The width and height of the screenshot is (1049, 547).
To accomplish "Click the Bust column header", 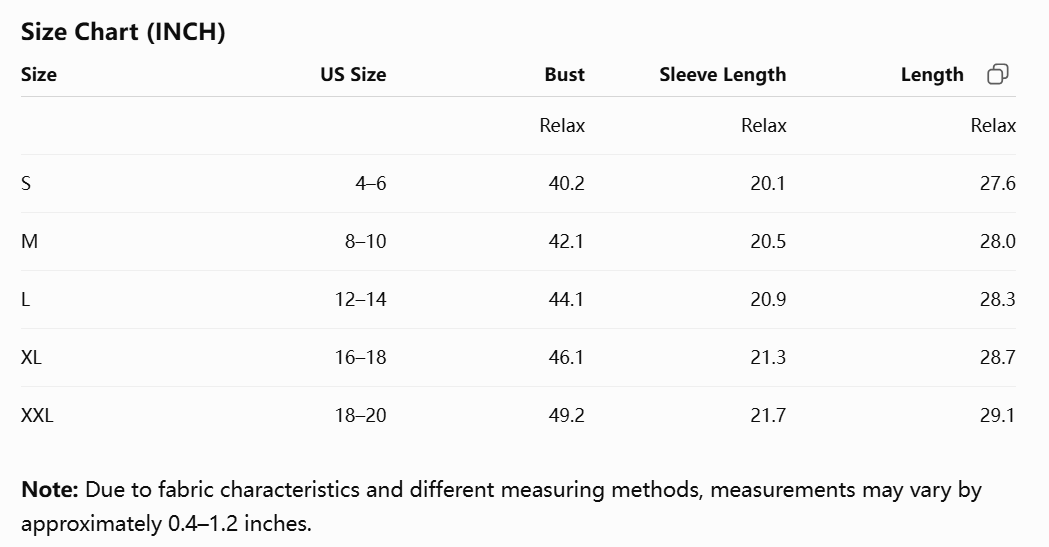I will coord(564,74).
